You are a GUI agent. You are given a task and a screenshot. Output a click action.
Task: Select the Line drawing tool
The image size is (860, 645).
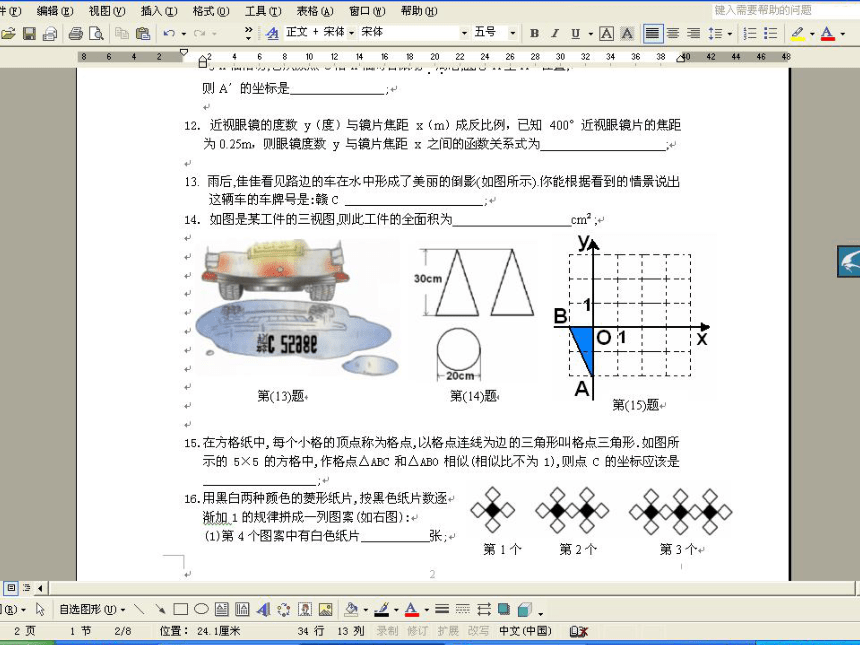pos(139,609)
